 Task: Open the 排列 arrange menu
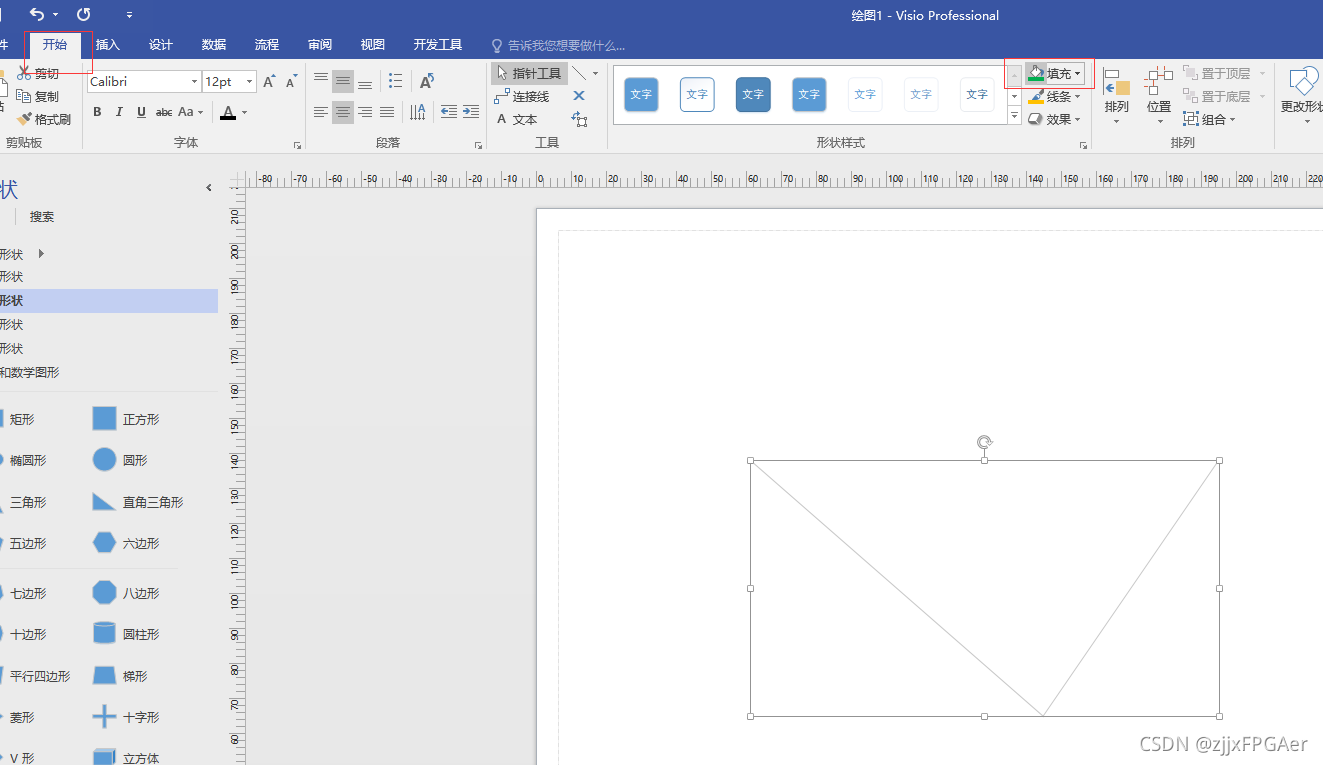(x=1116, y=97)
